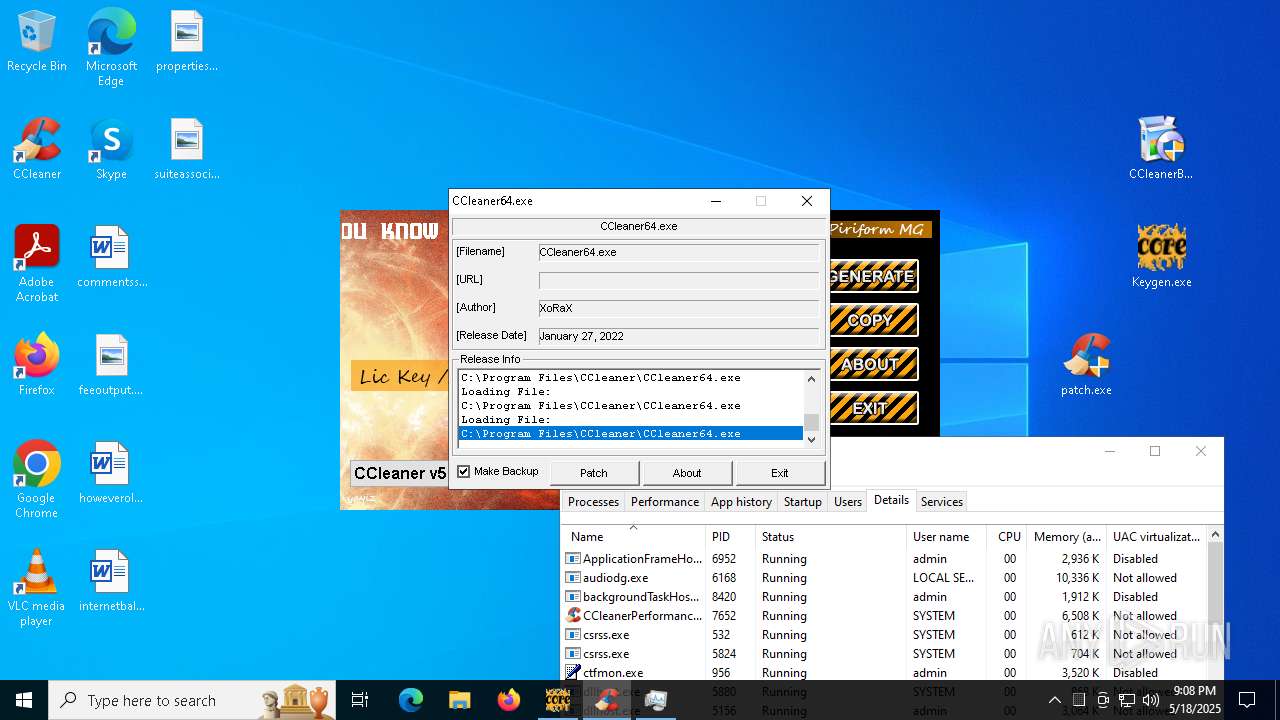Image resolution: width=1280 pixels, height=720 pixels.
Task: Select the highlighted CCleaner64.exe path line
Action: point(630,434)
